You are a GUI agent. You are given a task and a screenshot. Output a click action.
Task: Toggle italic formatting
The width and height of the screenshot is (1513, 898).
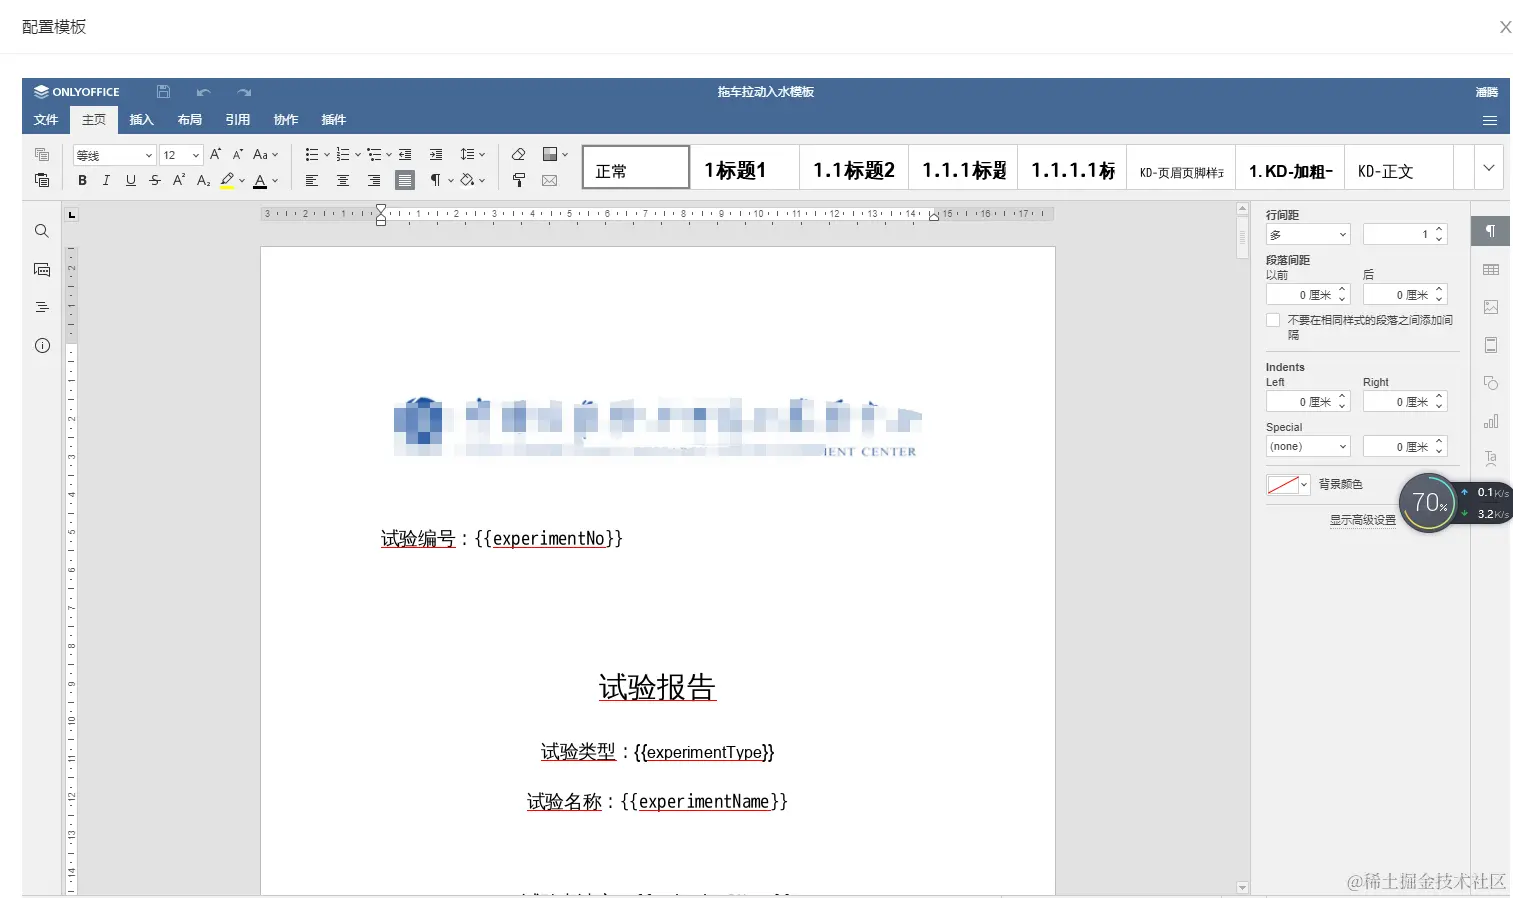point(106,181)
